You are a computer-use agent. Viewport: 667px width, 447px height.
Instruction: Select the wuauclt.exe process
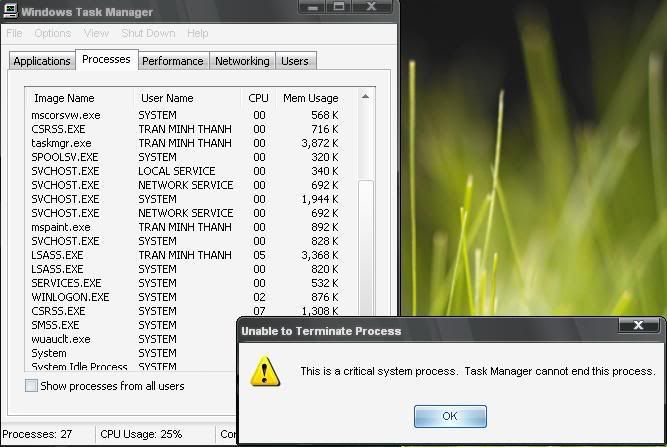tap(131, 339)
